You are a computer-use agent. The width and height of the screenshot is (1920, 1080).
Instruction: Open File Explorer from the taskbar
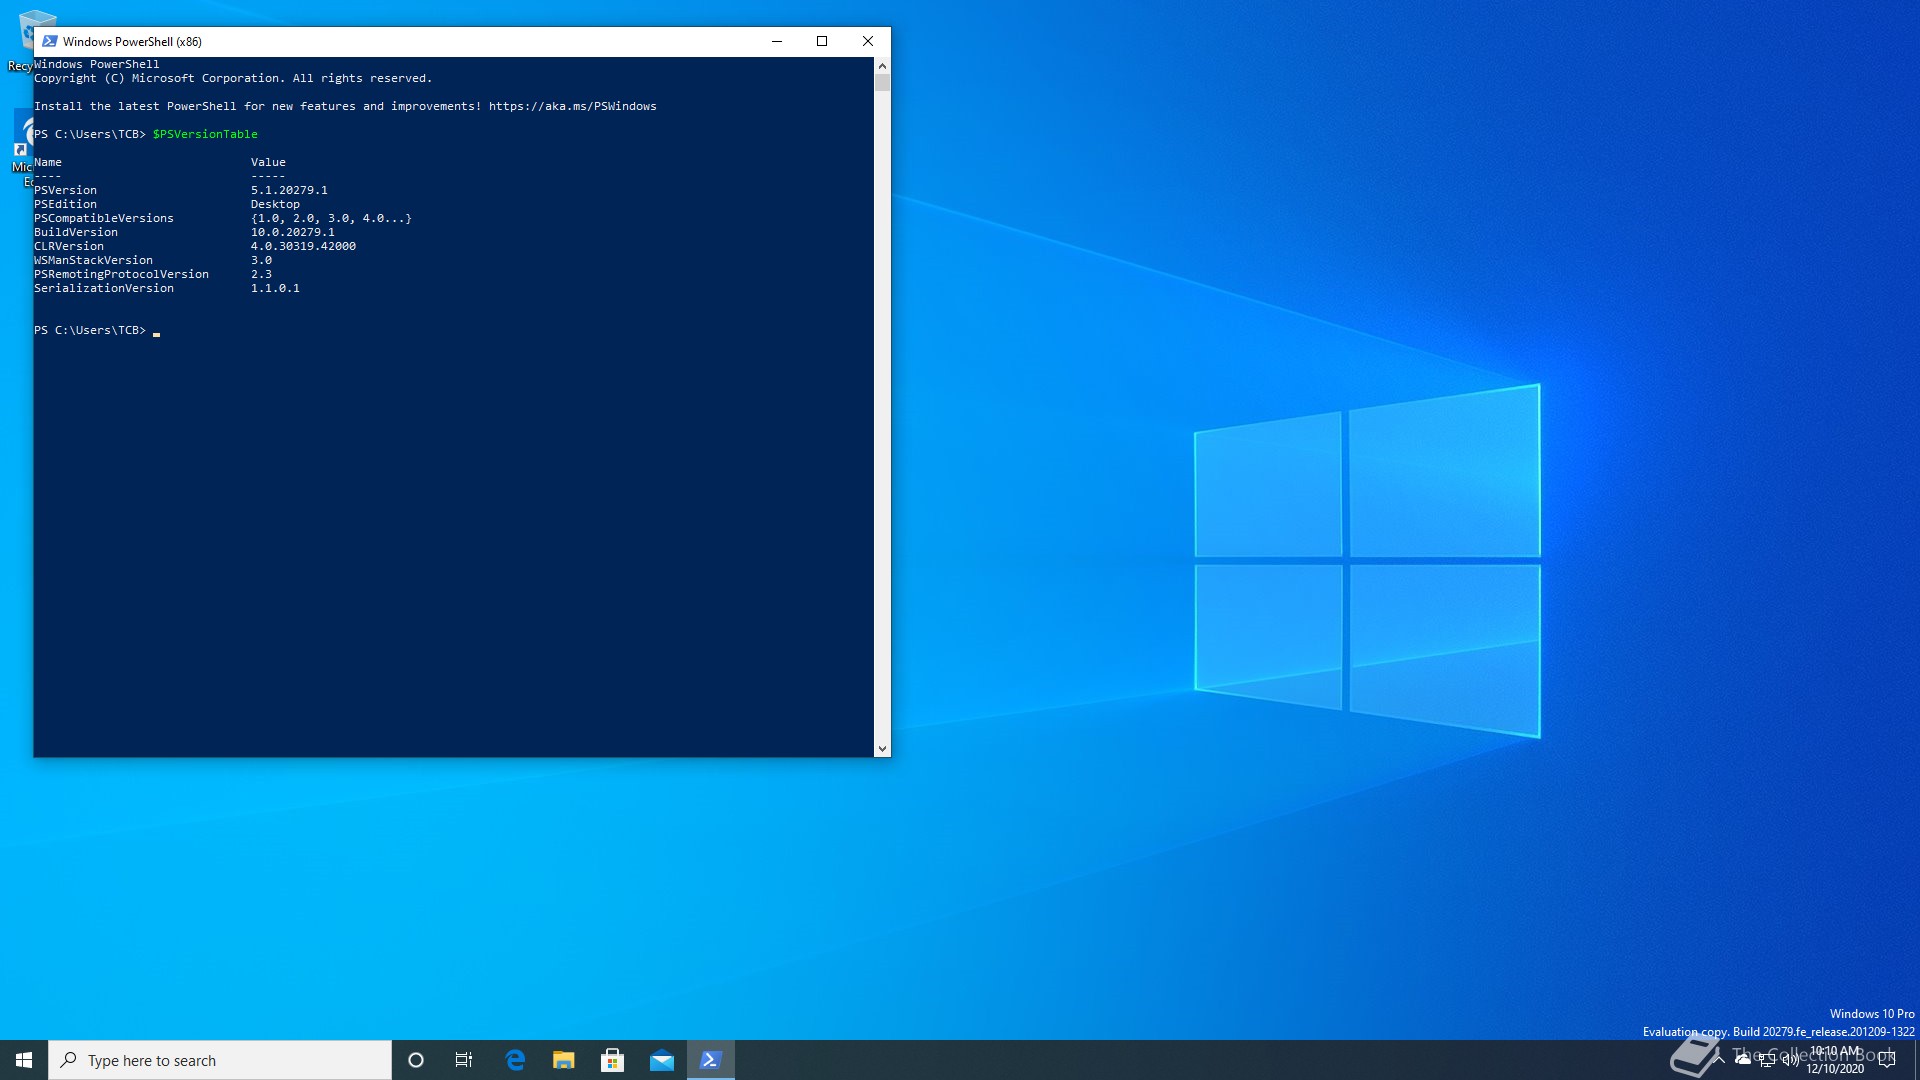pyautogui.click(x=564, y=1060)
